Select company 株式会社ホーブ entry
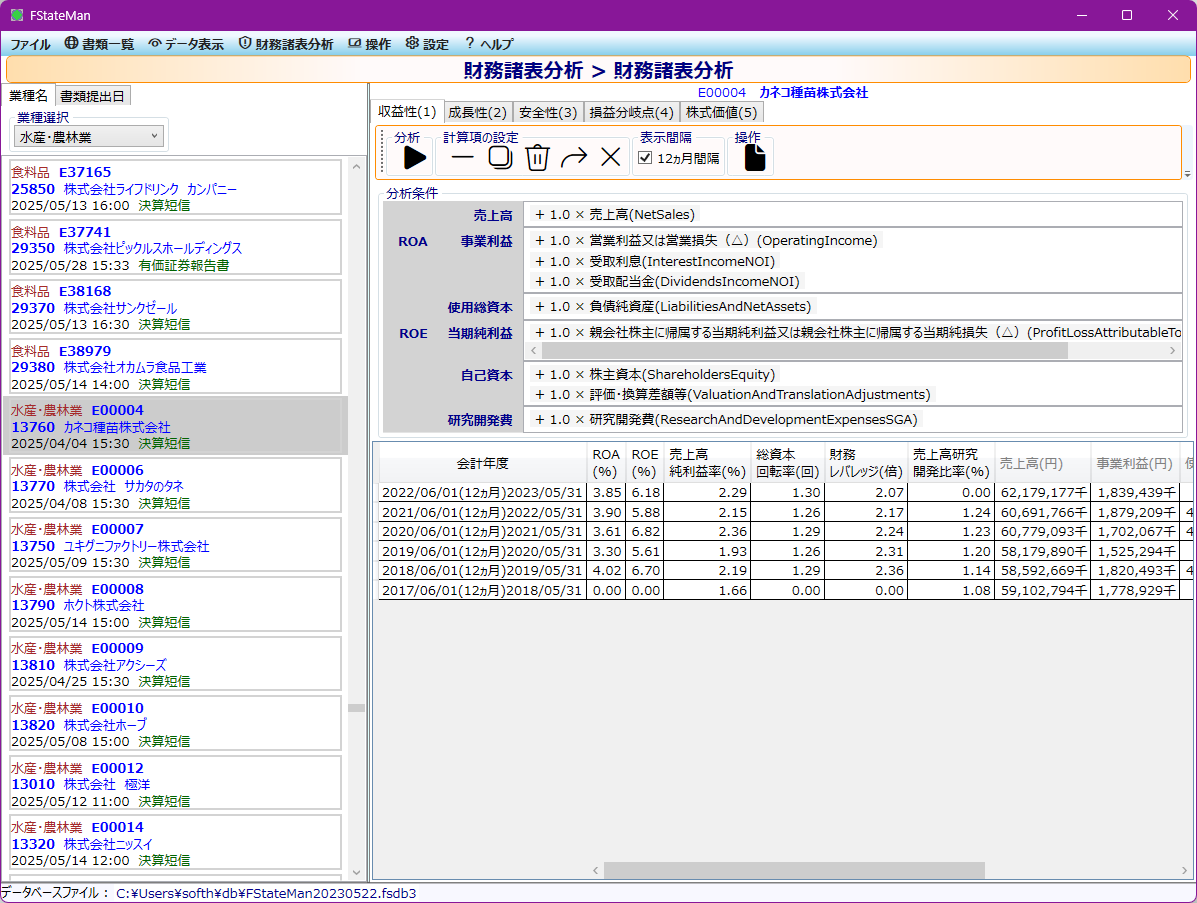This screenshot has height=903, width=1197. pyautogui.click(x=175, y=724)
